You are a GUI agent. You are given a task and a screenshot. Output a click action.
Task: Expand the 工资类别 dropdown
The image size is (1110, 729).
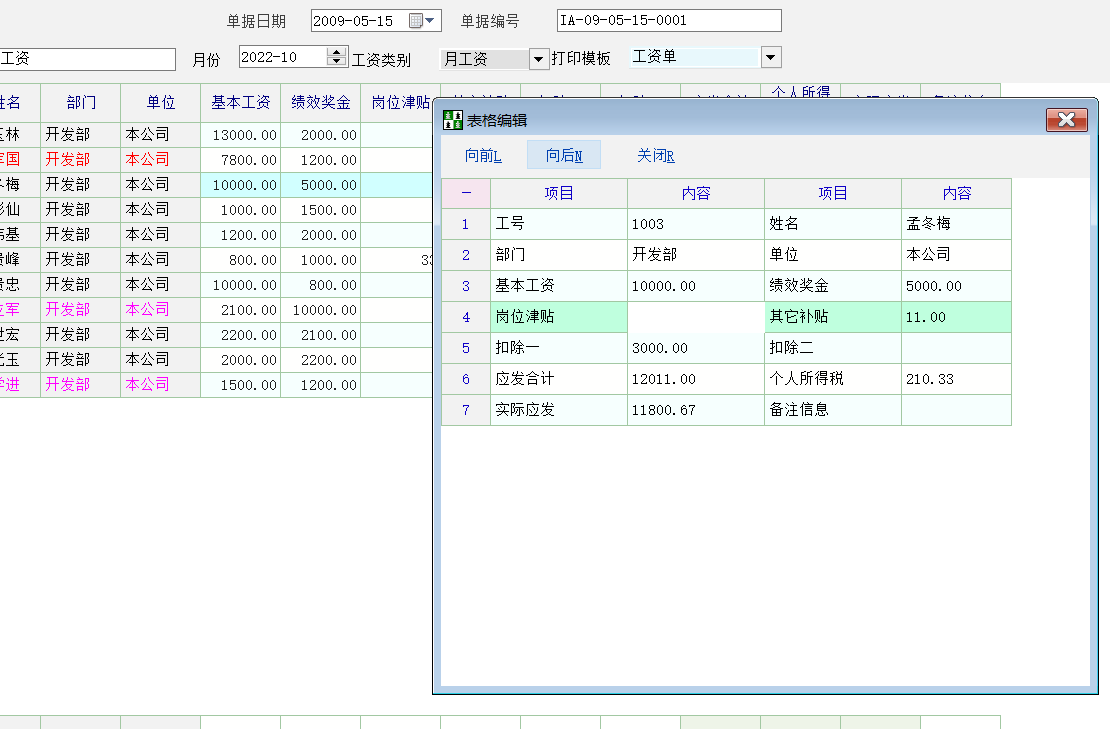coord(538,59)
